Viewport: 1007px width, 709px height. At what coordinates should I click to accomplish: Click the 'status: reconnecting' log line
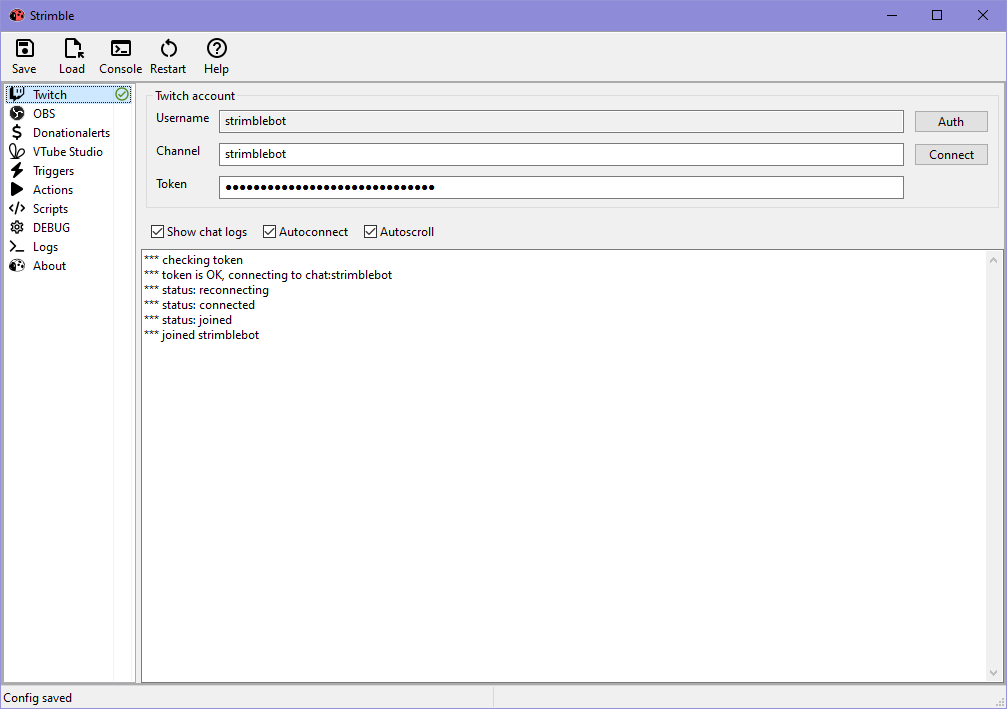pyautogui.click(x=206, y=290)
